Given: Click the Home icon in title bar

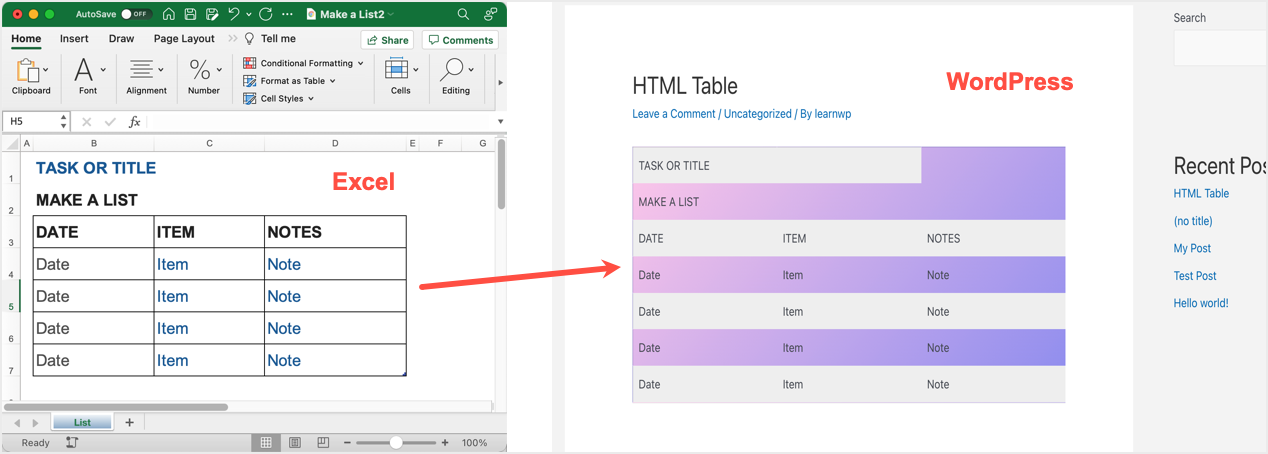Looking at the screenshot, I should [168, 15].
